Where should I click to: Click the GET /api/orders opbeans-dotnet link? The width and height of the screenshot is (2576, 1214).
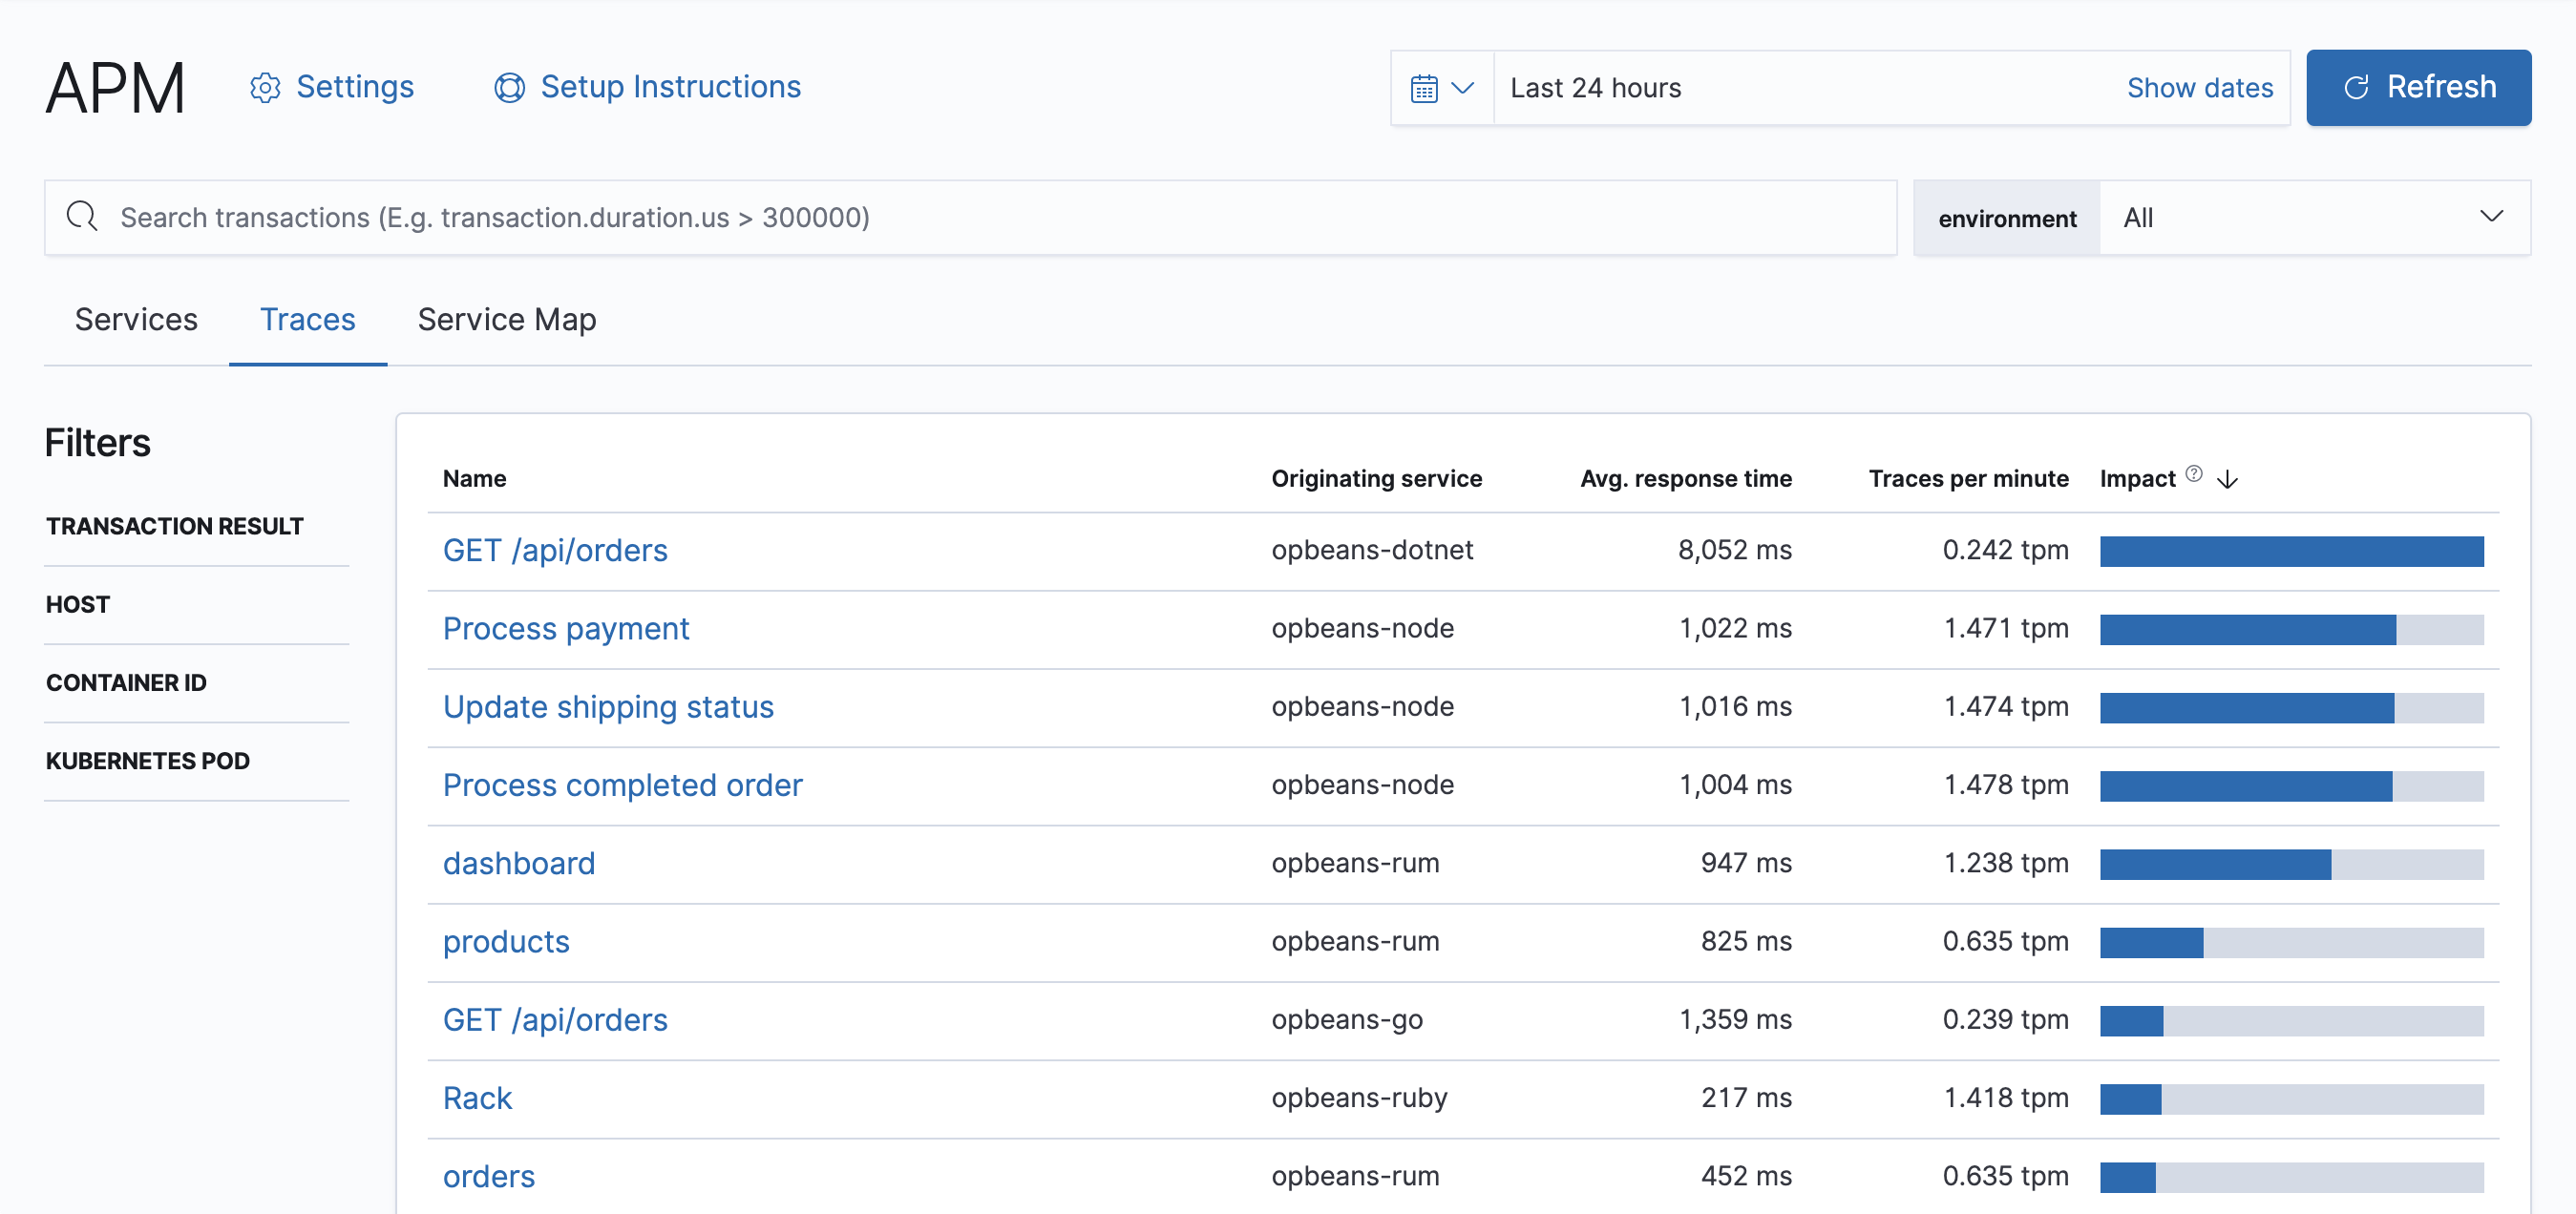(556, 551)
